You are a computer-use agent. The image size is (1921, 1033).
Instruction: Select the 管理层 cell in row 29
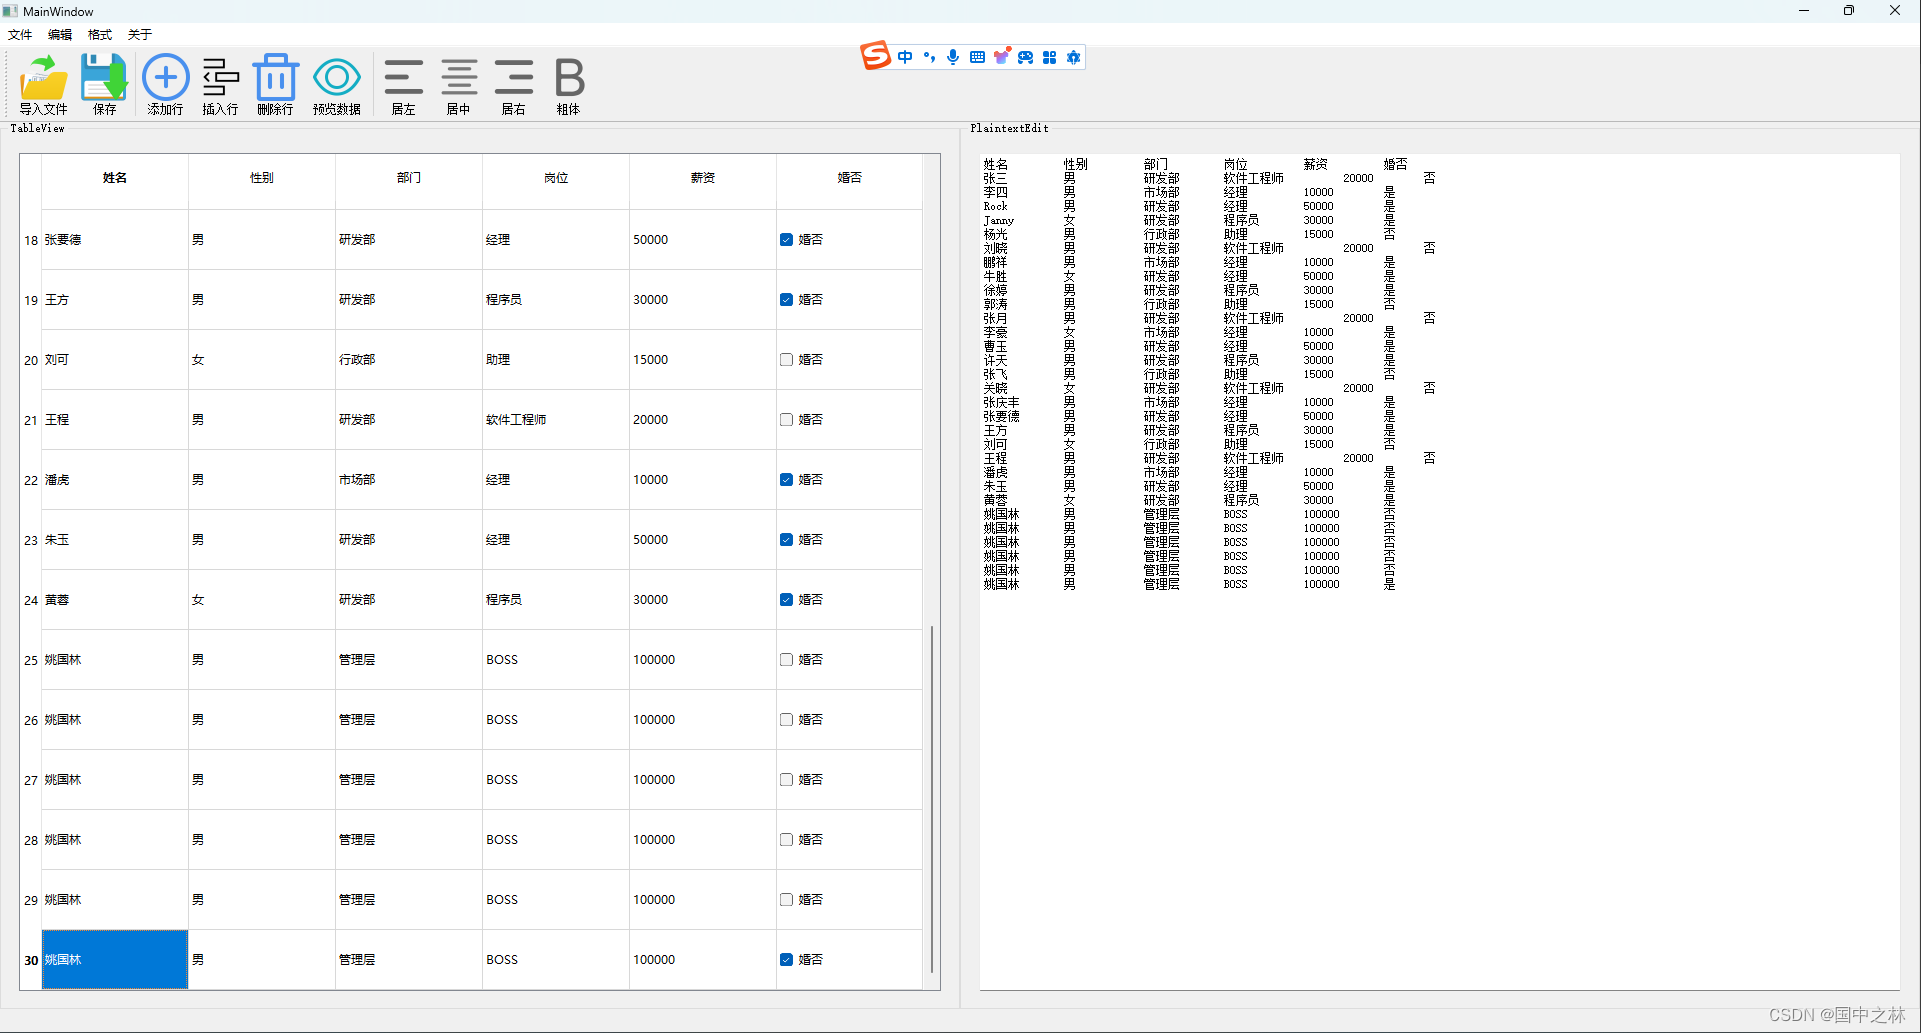[x=409, y=900]
